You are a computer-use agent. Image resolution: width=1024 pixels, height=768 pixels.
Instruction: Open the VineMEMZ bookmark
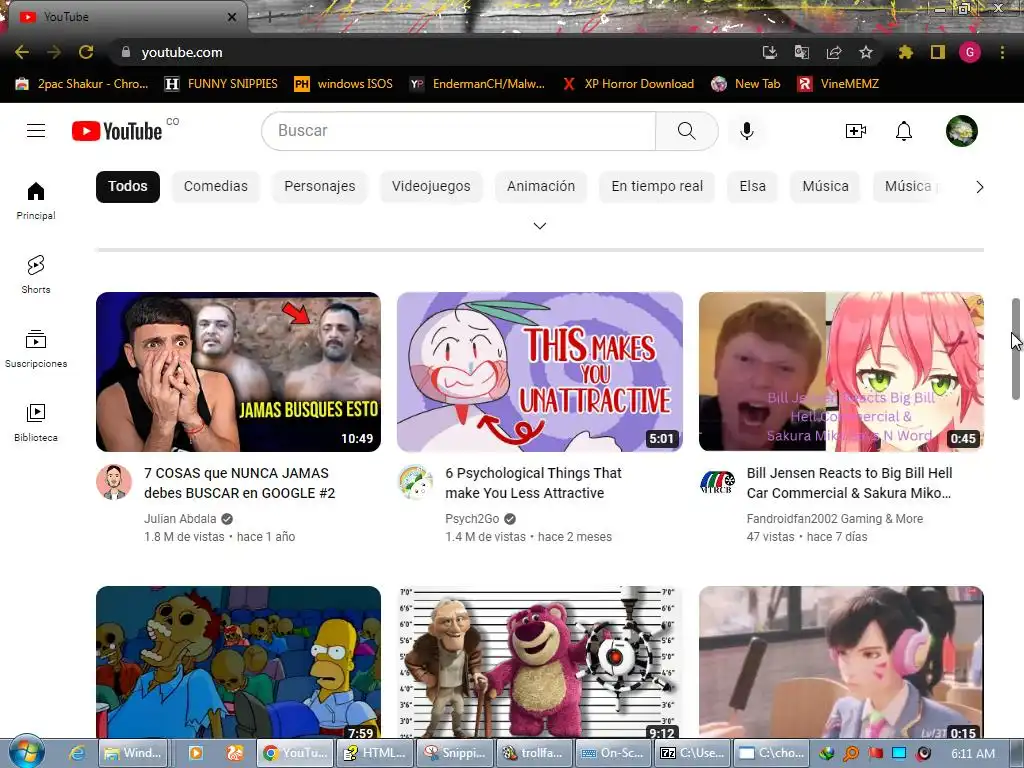pos(839,84)
